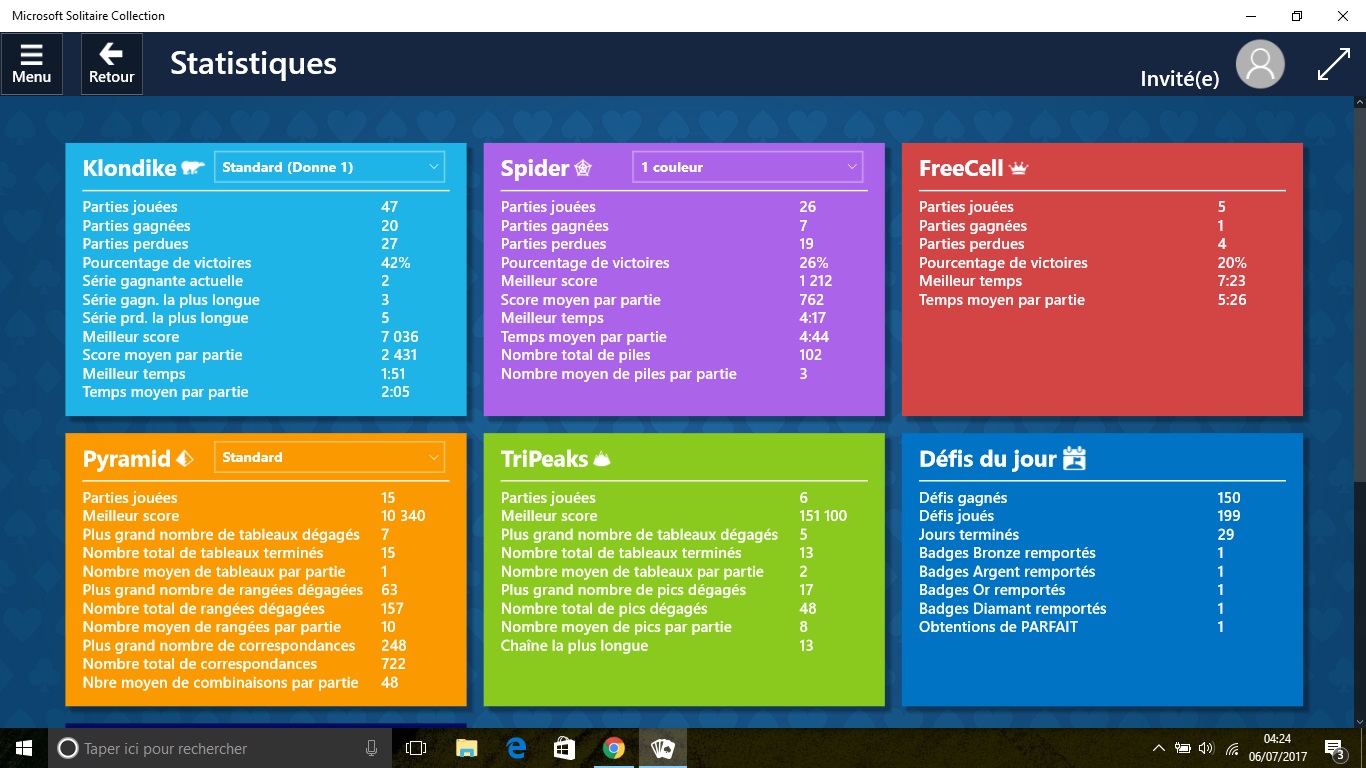Open the Windows Store taskbar icon
Viewport: 1366px width, 768px height.
click(x=565, y=748)
